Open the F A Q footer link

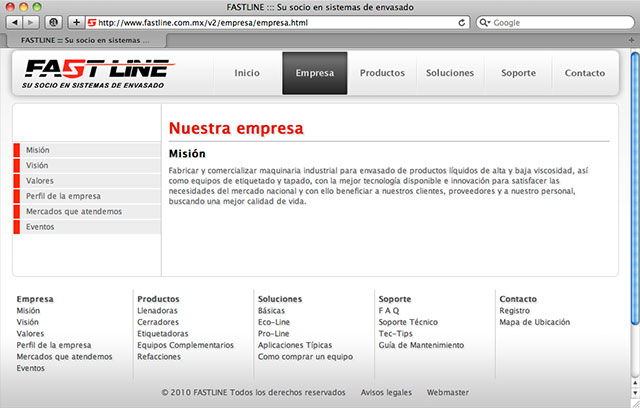[x=389, y=310]
